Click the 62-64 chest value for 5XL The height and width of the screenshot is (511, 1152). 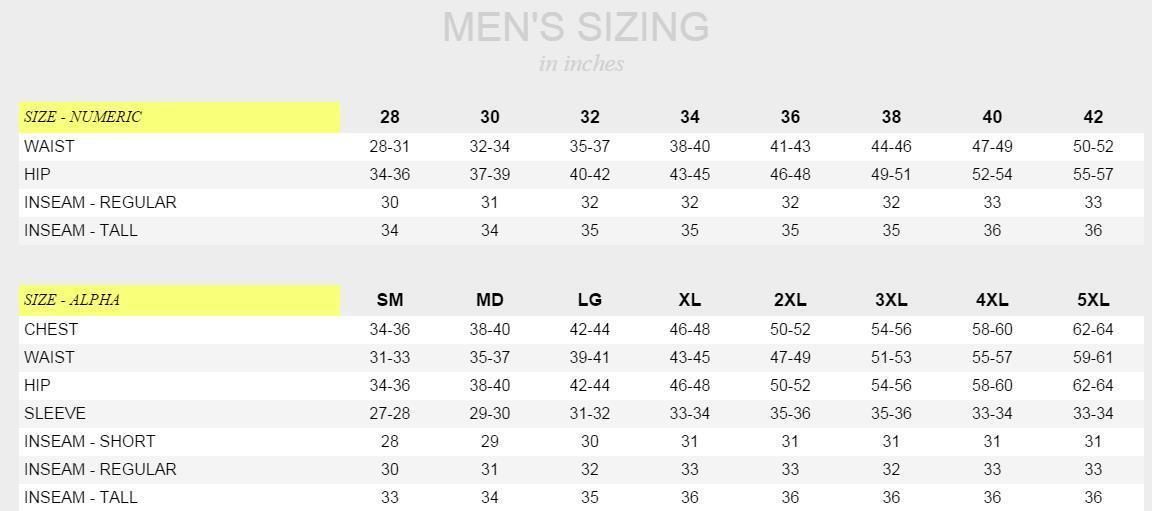coord(1092,330)
